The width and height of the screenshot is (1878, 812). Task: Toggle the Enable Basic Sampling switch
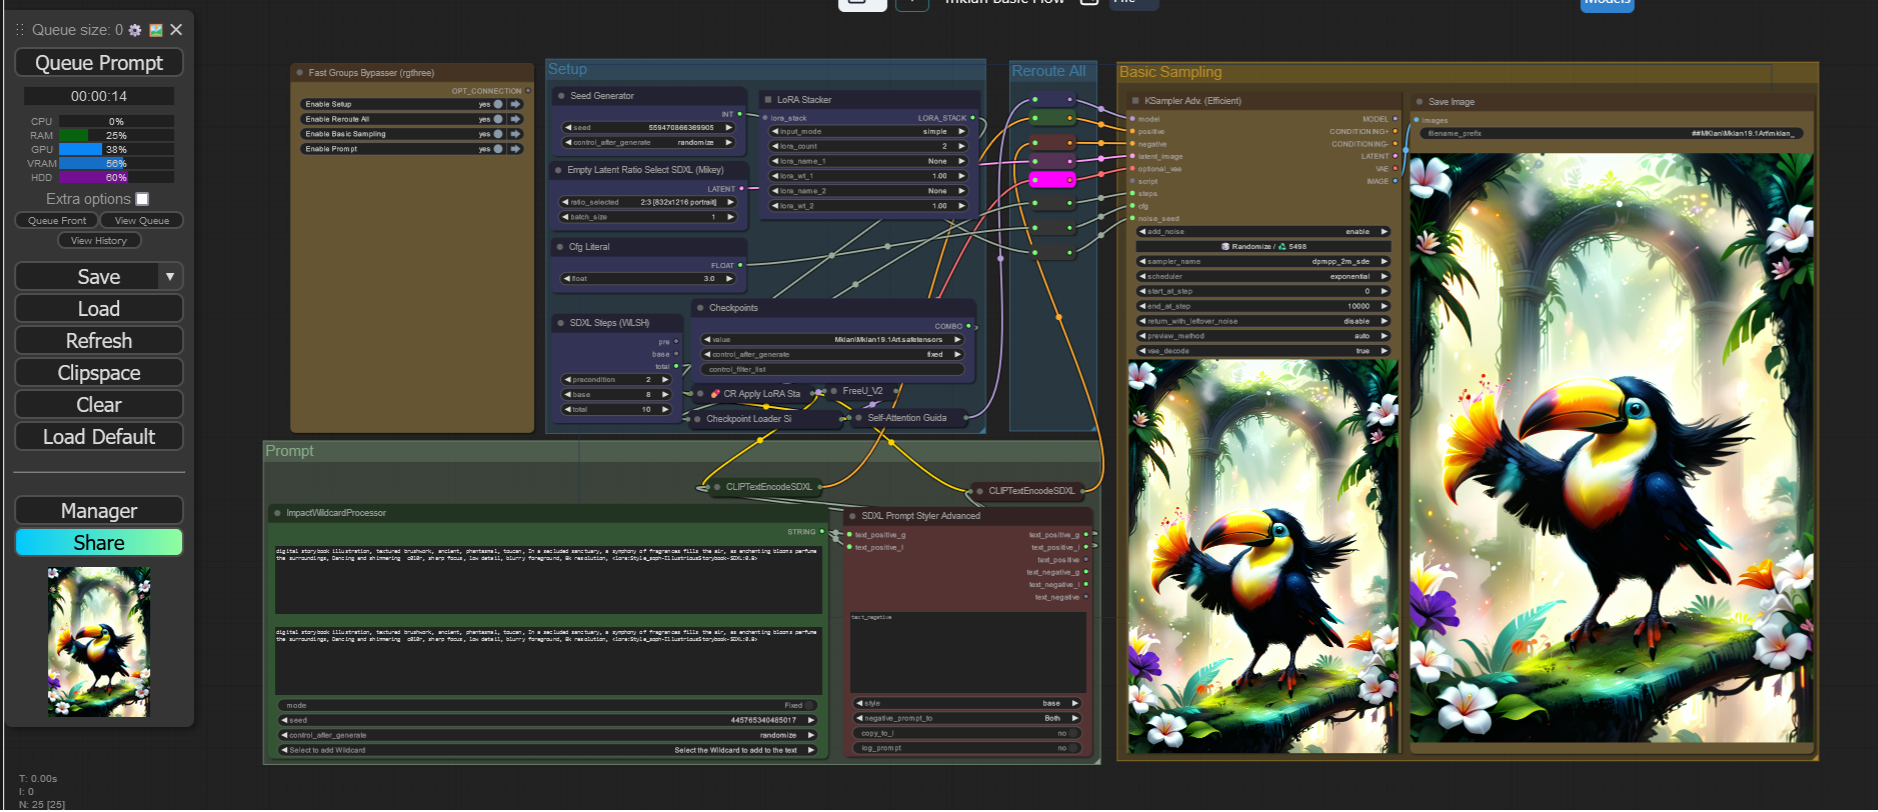(498, 134)
